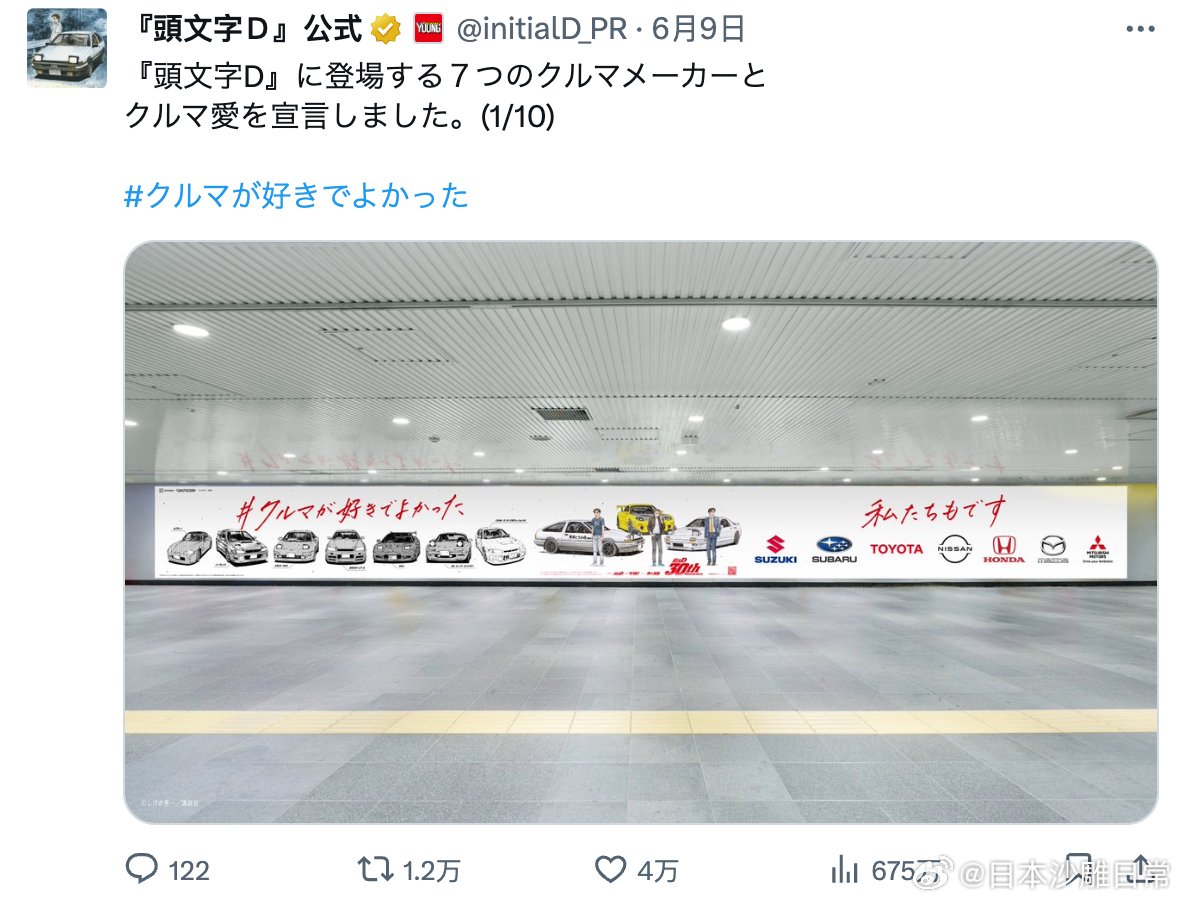Bookmark this tweet
The image size is (1182, 902).
pyautogui.click(x=1079, y=869)
